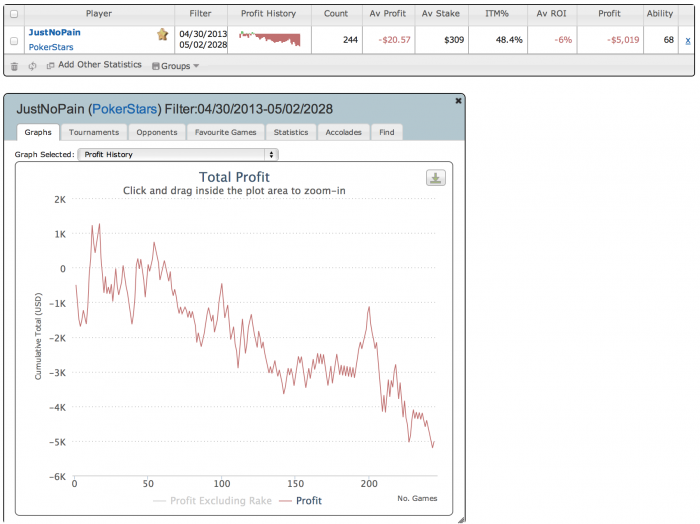700x524 pixels.
Task: Open the Graph Selected dropdown
Action: click(x=178, y=154)
